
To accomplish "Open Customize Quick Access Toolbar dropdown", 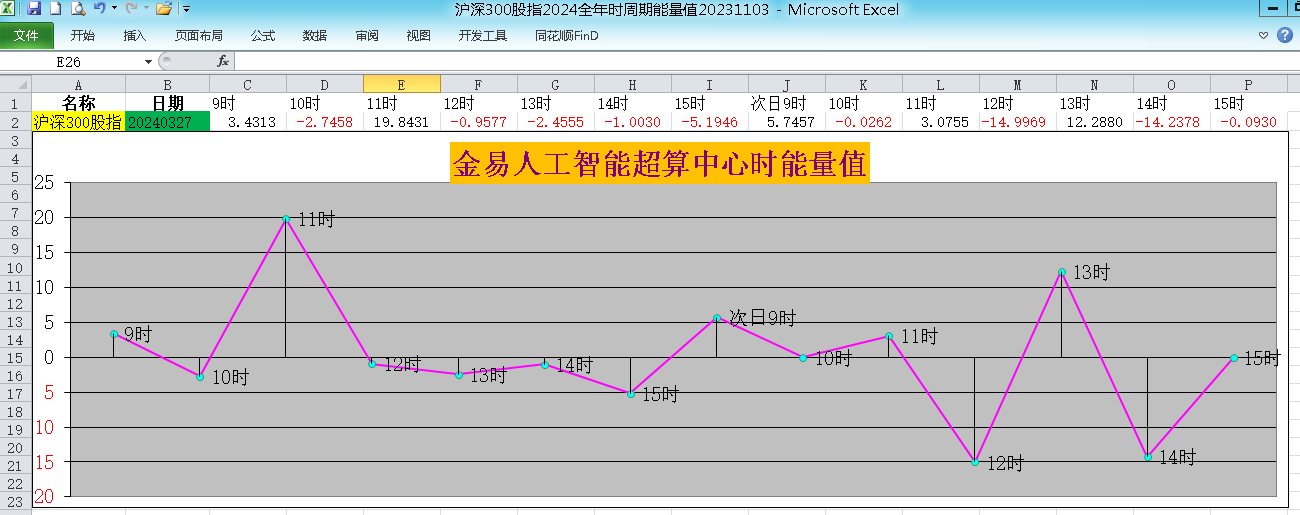I will point(186,9).
